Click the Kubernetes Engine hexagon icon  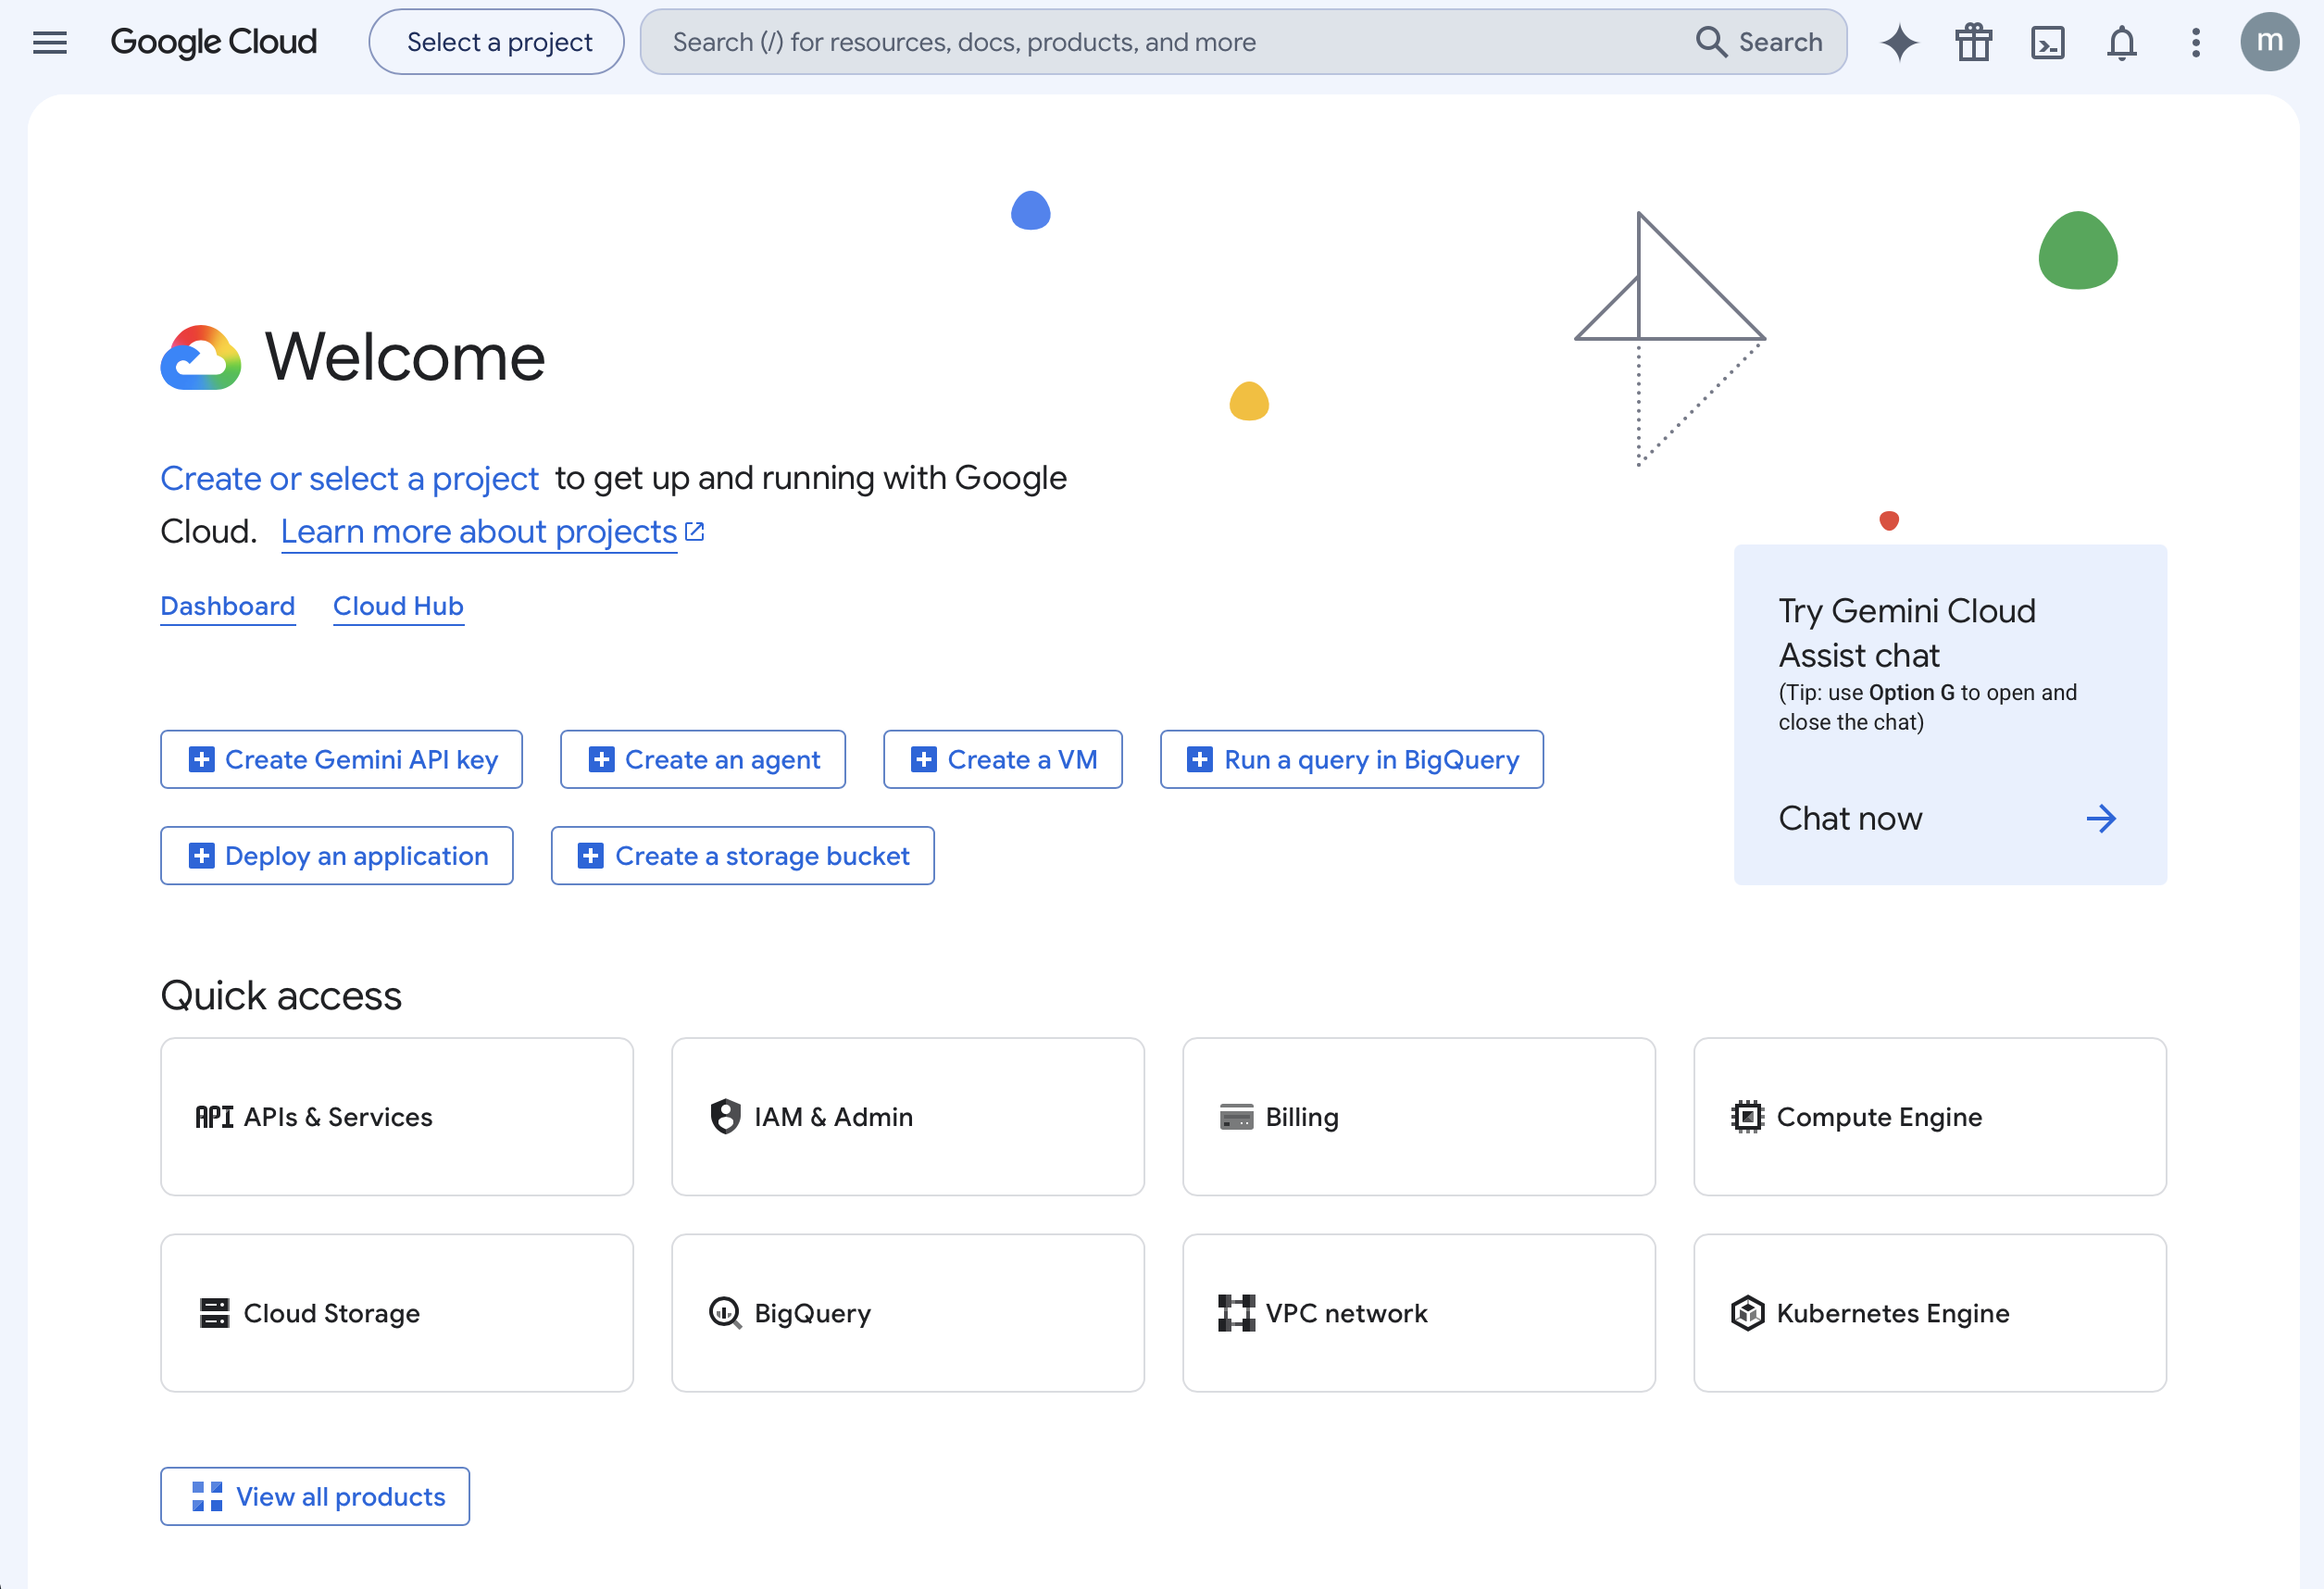(1747, 1313)
